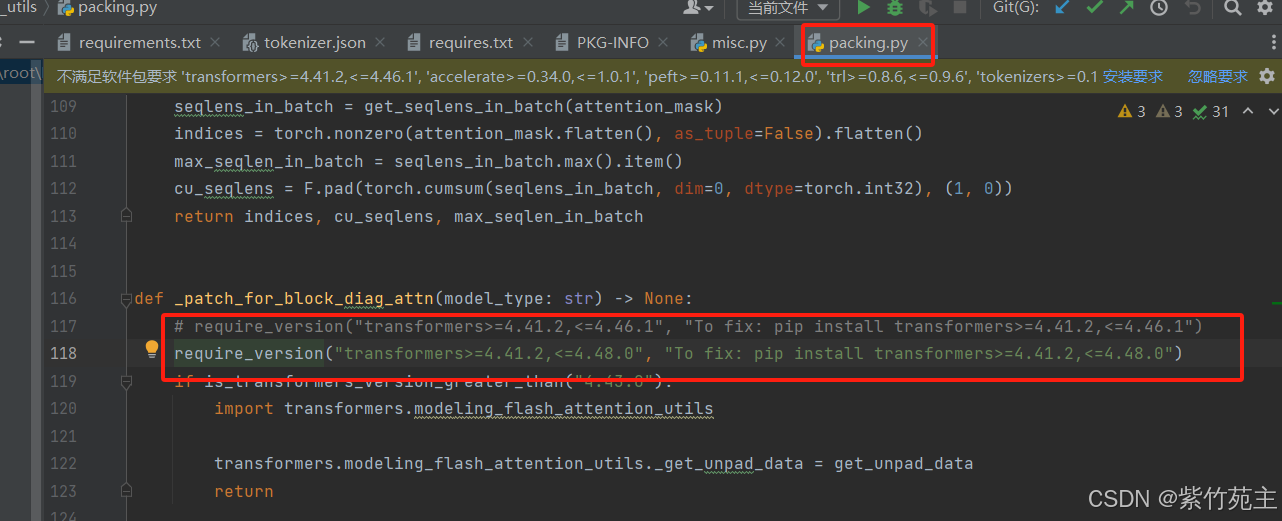The image size is (1282, 521).
Task: Click 忽略要求 to ignore requirements
Action: point(1218,76)
